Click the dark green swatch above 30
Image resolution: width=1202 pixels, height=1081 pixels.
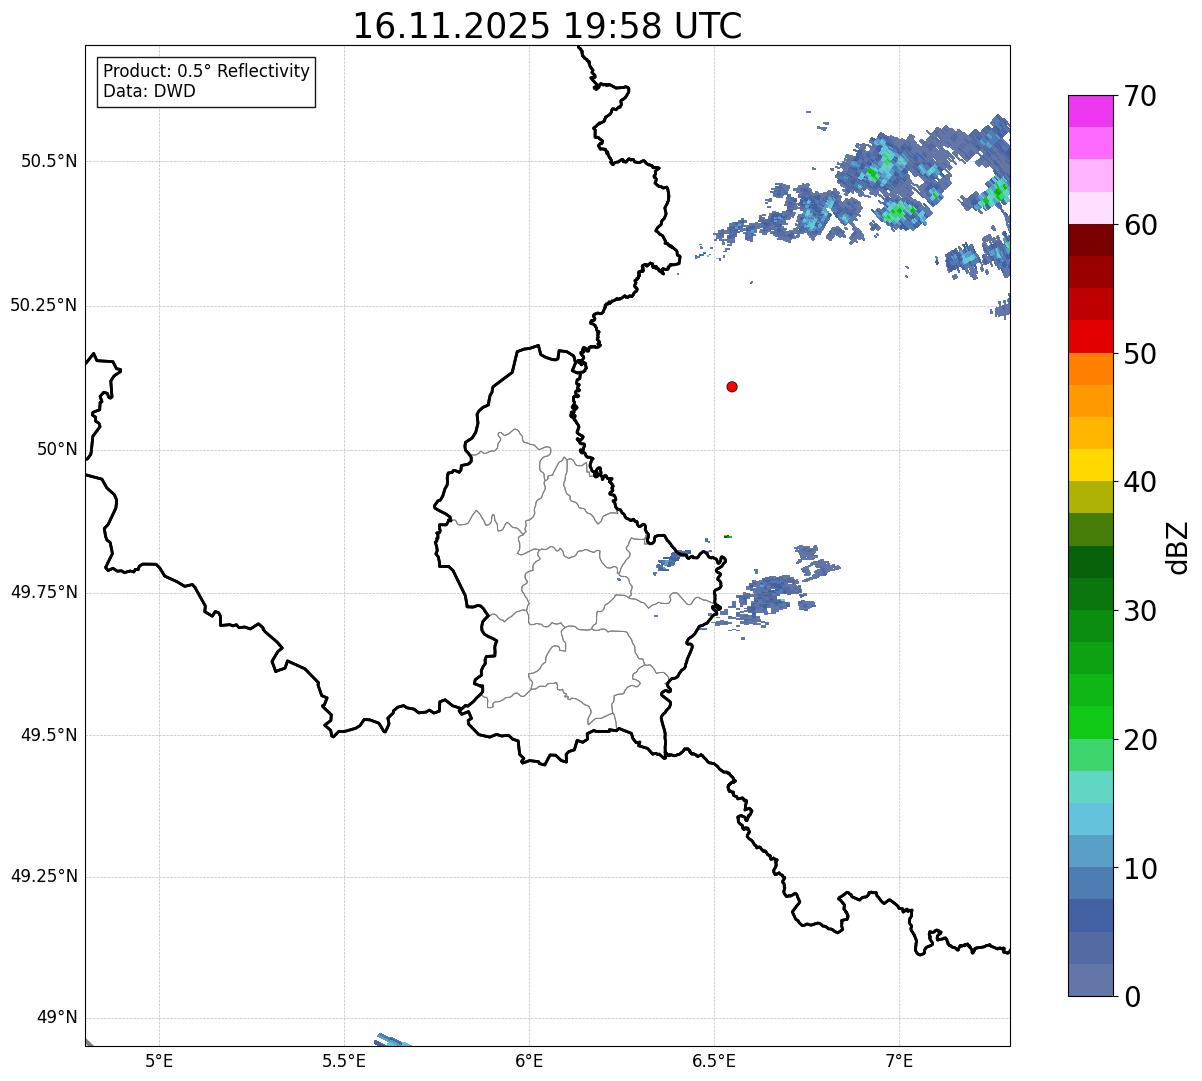(1091, 594)
